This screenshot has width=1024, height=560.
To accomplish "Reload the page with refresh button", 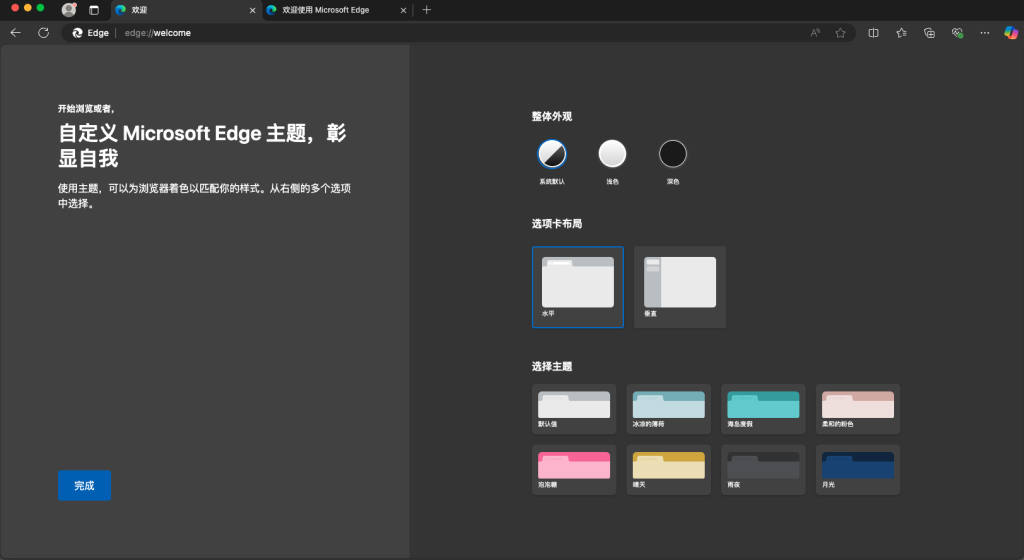I will coord(44,33).
